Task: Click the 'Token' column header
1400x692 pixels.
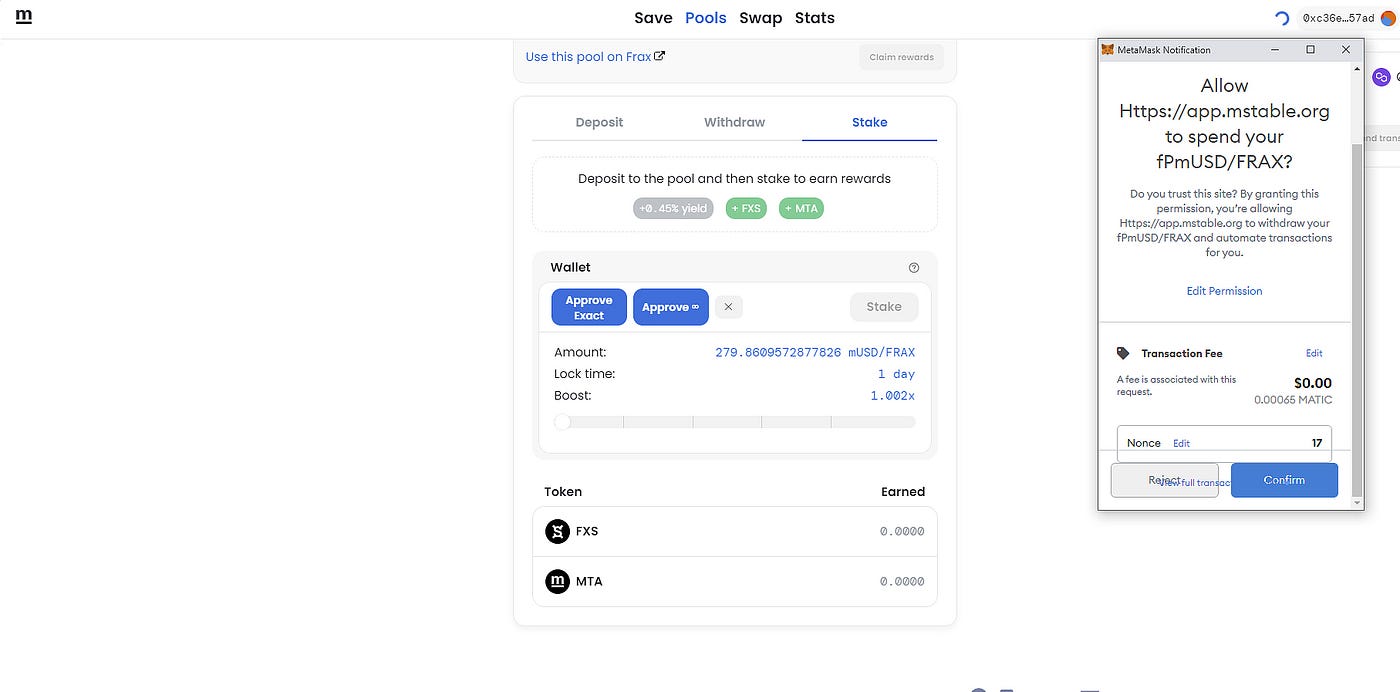Action: tap(563, 491)
